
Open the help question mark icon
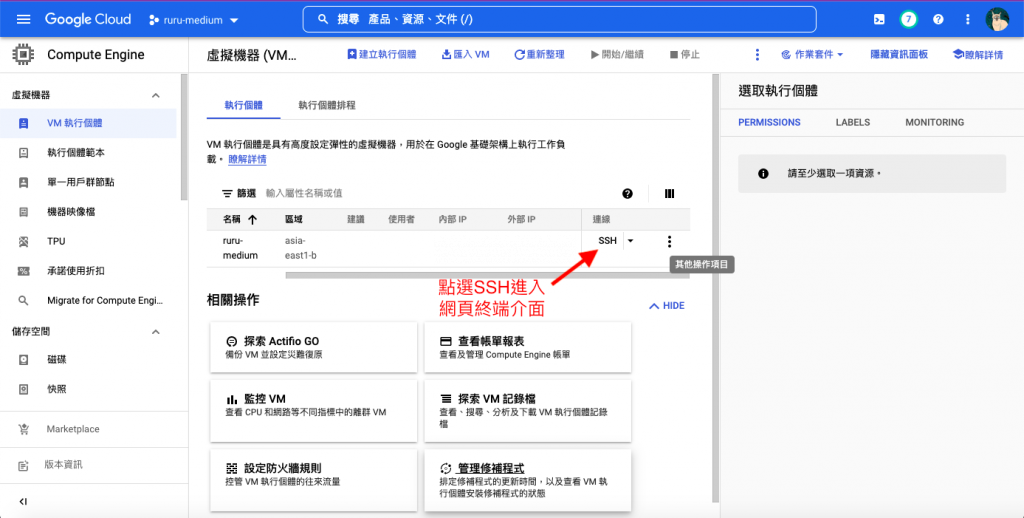938,20
